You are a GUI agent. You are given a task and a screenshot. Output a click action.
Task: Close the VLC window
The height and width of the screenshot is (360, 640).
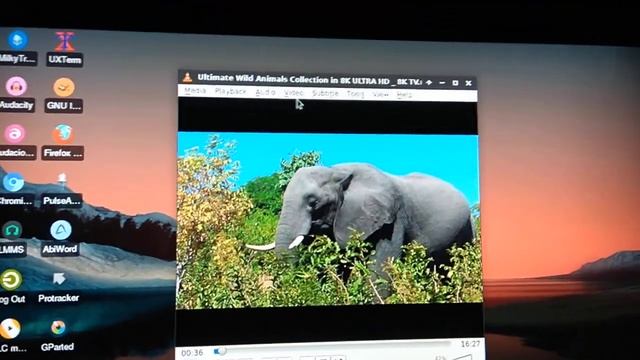click(469, 83)
